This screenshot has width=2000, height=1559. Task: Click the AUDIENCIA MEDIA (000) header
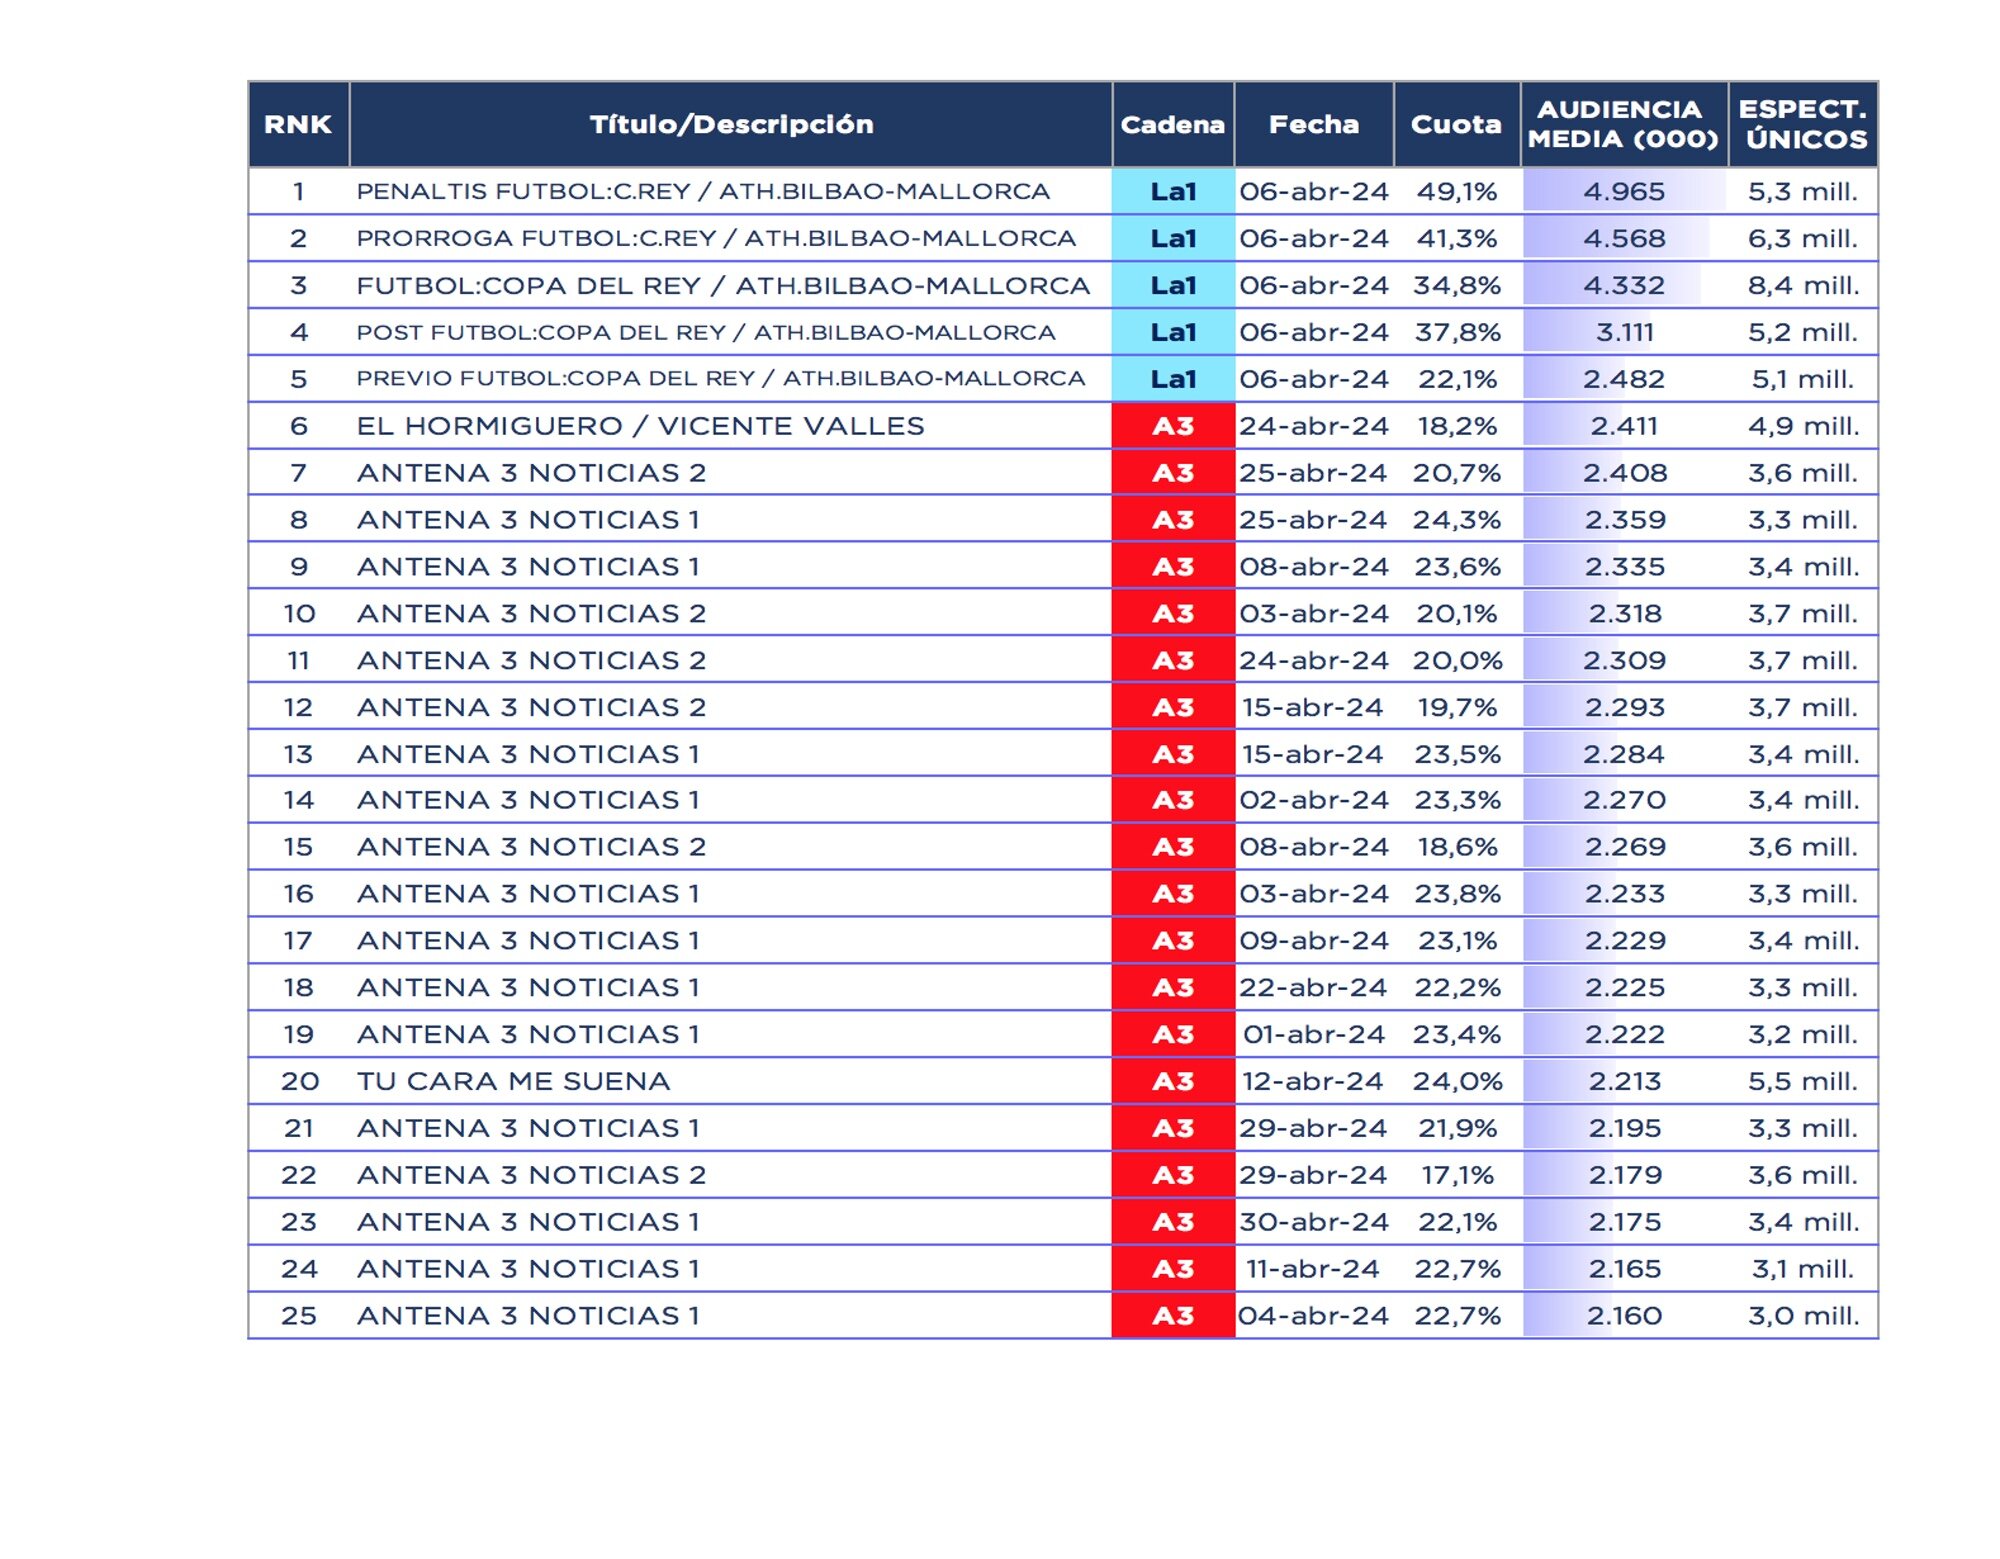click(1622, 124)
